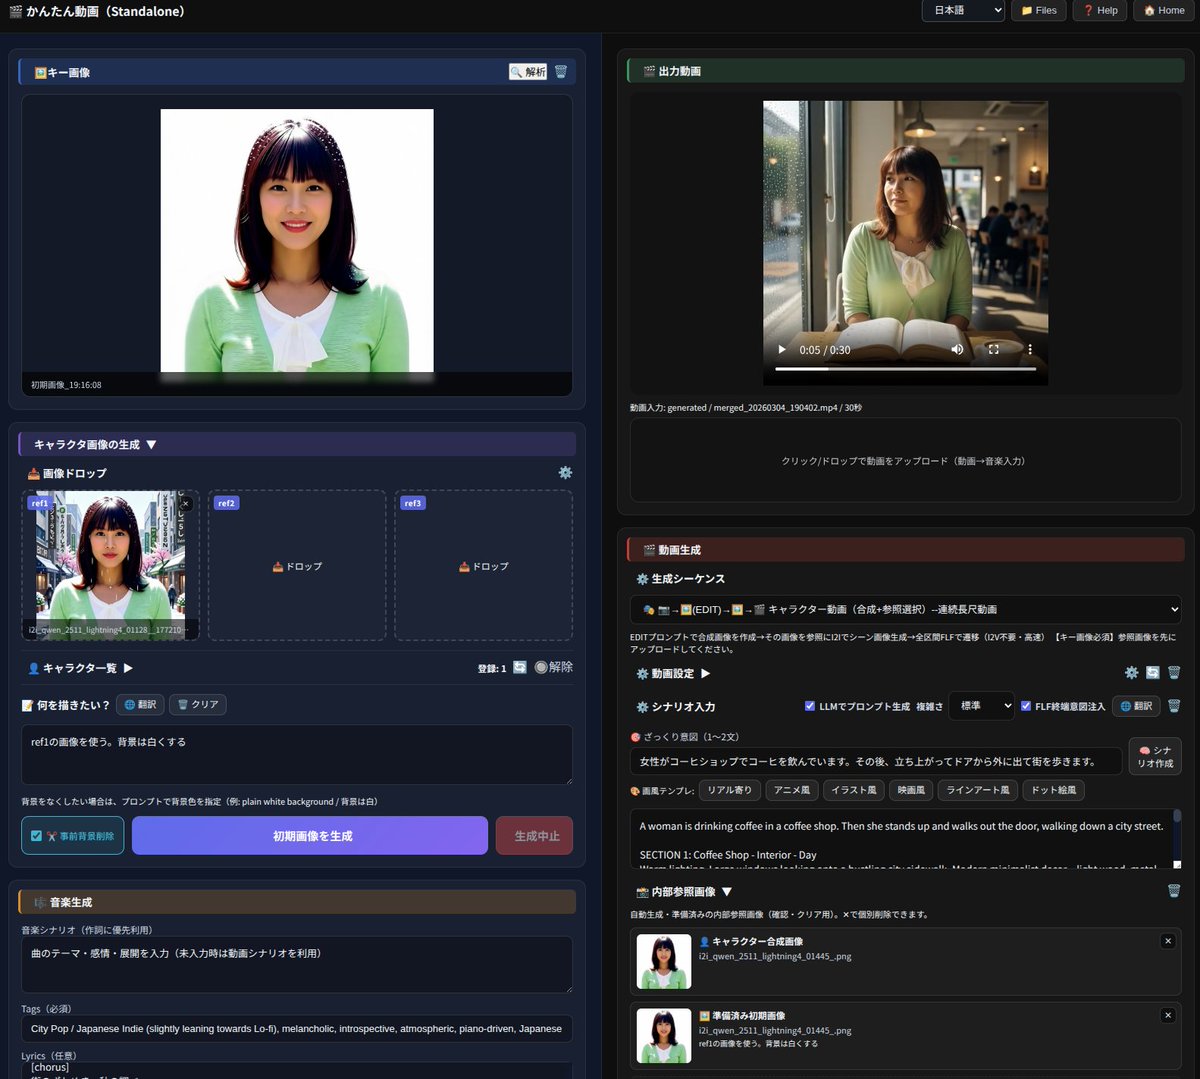The height and width of the screenshot is (1079, 1200).
Task: Select the リアル寄り style template
Action: point(730,790)
